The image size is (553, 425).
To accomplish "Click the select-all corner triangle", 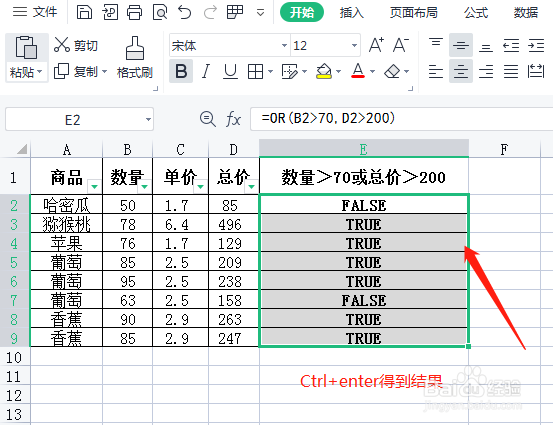I will (x=22, y=149).
